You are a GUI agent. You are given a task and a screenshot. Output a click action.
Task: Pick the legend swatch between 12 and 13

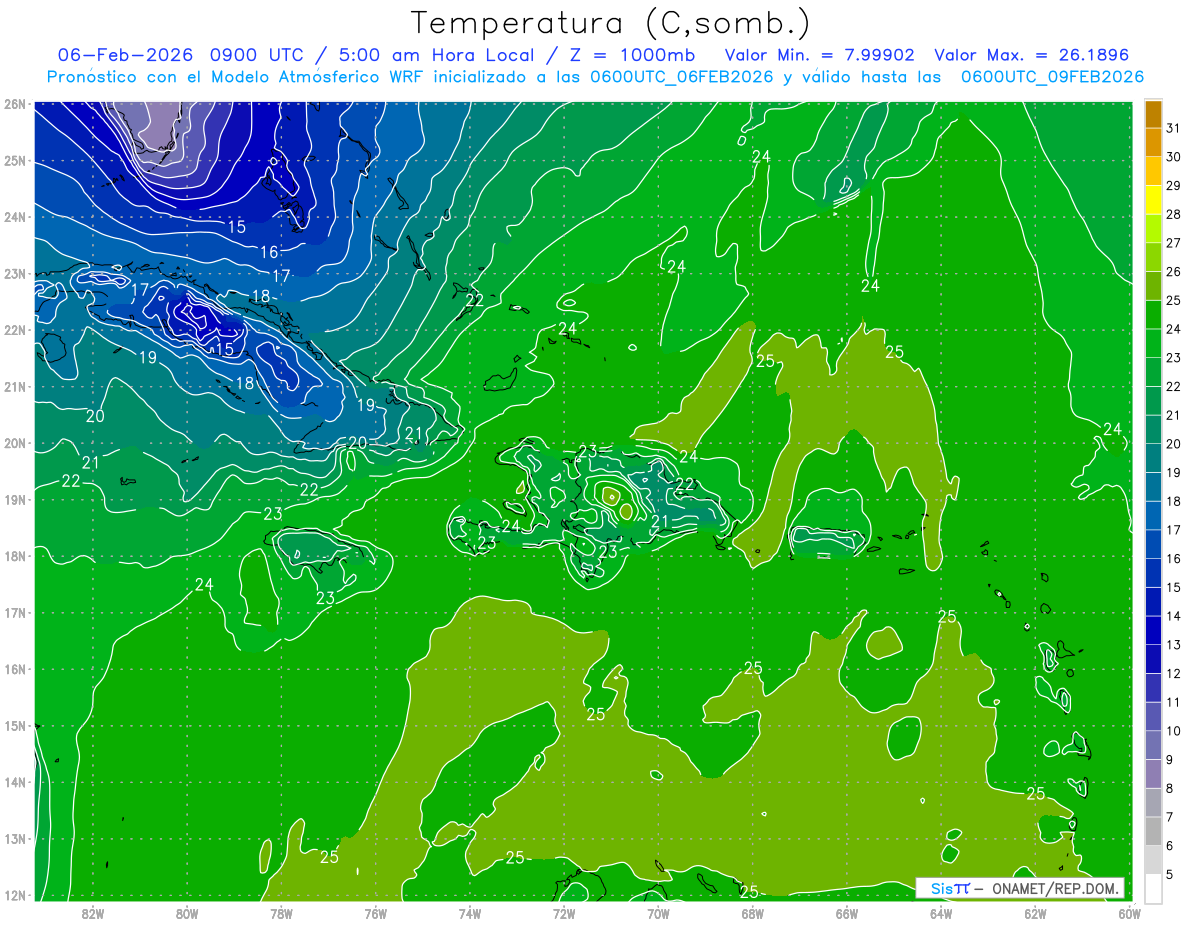[1153, 659]
